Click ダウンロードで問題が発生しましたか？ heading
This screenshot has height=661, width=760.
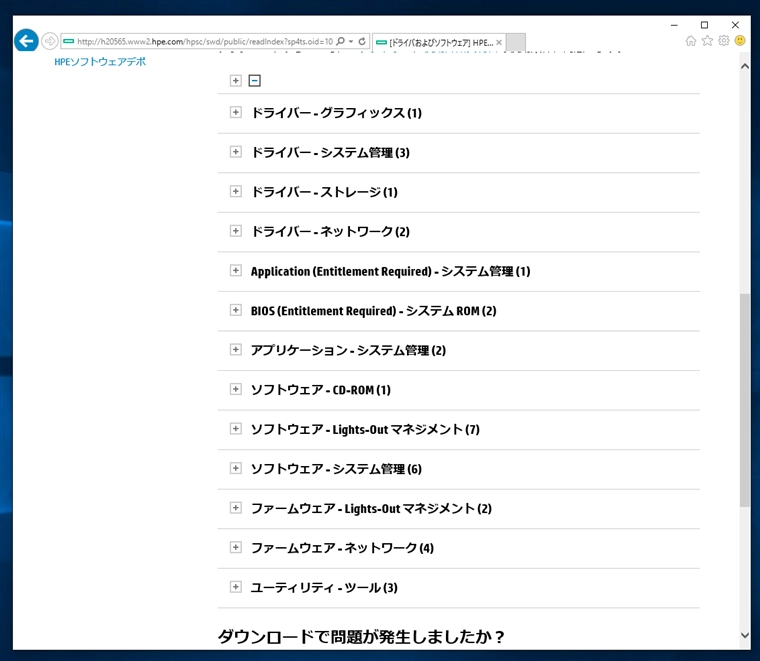point(361,636)
